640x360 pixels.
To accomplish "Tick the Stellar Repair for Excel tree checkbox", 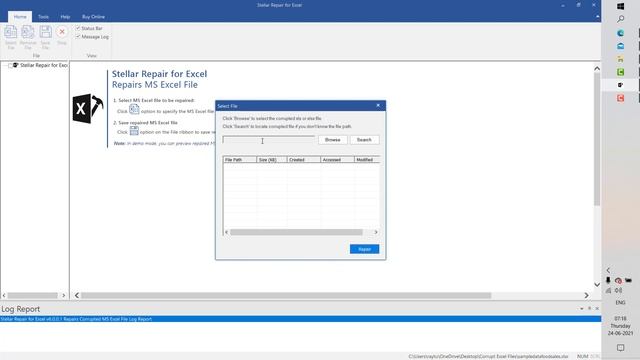I will coord(11,65).
